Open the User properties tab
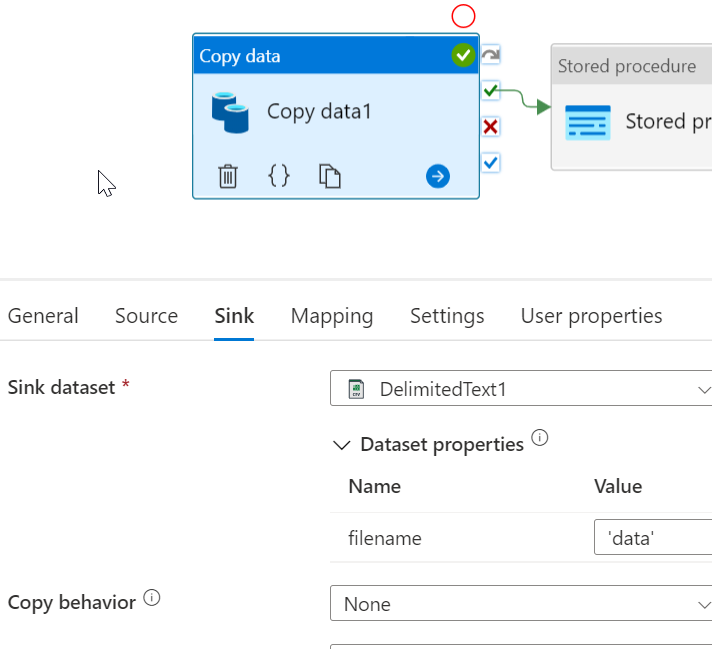This screenshot has height=649, width=712. tap(591, 316)
